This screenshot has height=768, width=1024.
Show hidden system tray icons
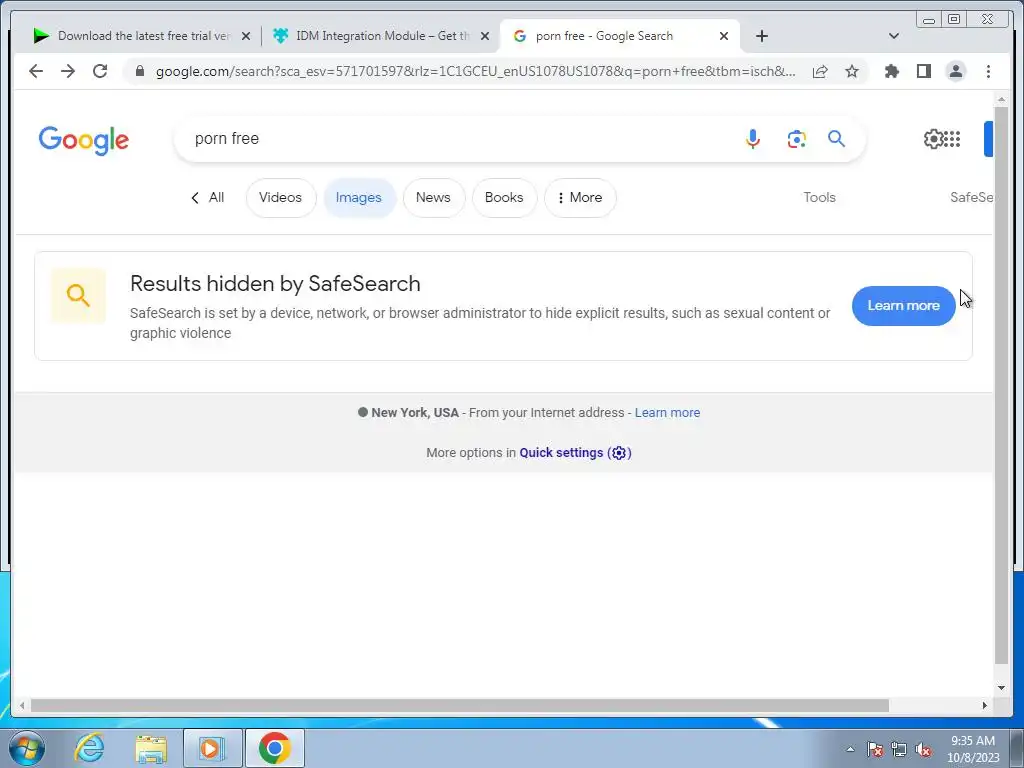850,749
